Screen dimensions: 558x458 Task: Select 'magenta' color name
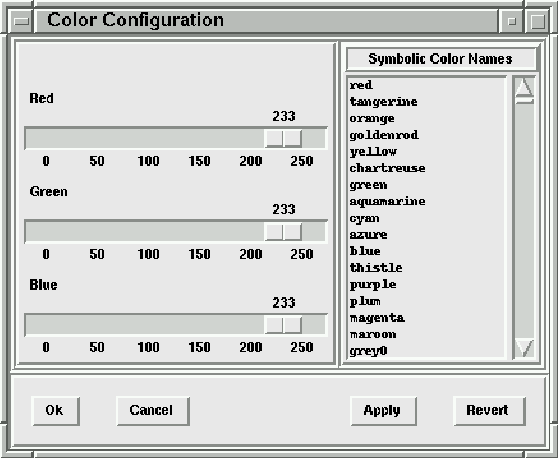coord(426,318)
